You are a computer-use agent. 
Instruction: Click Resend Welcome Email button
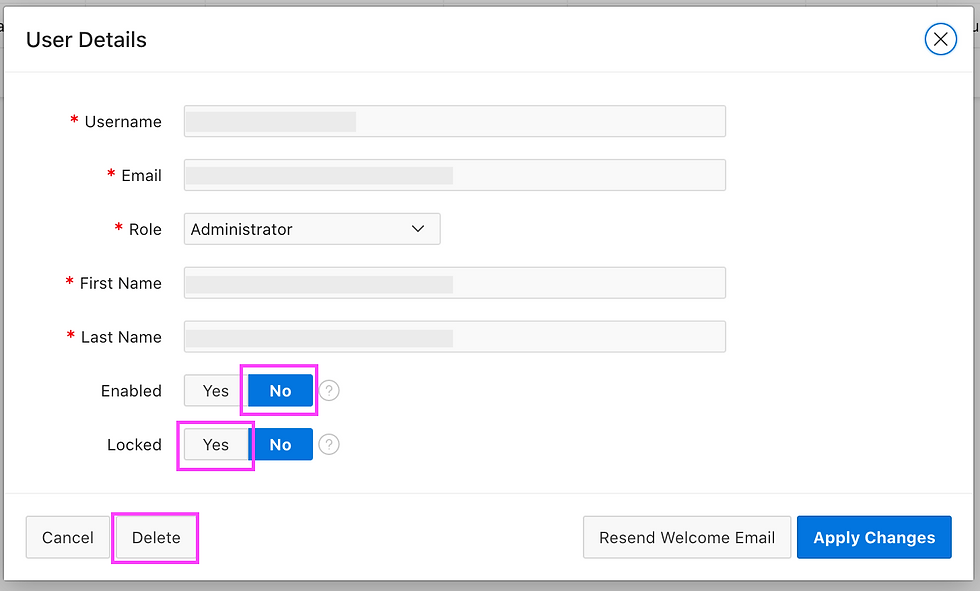(687, 537)
